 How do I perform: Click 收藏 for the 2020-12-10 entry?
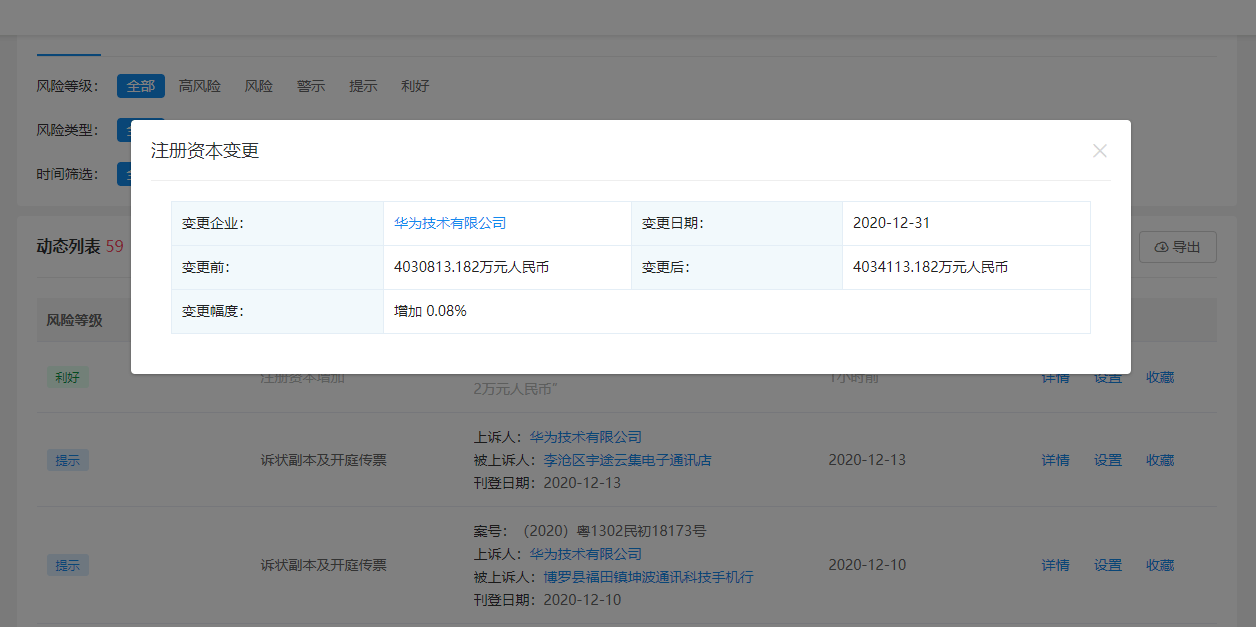click(x=1160, y=565)
